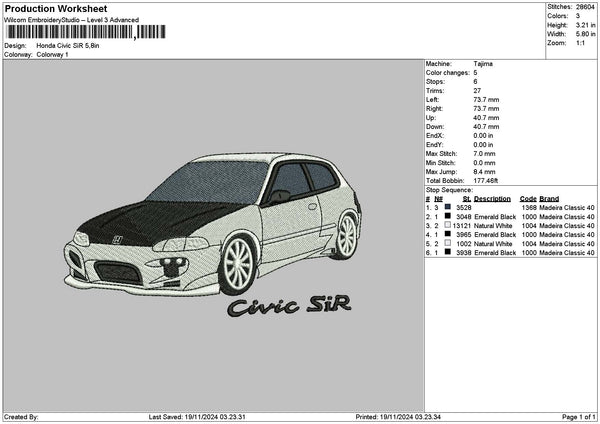Select the Height value '3.21 in'
The image size is (600, 424).
pyautogui.click(x=585, y=25)
